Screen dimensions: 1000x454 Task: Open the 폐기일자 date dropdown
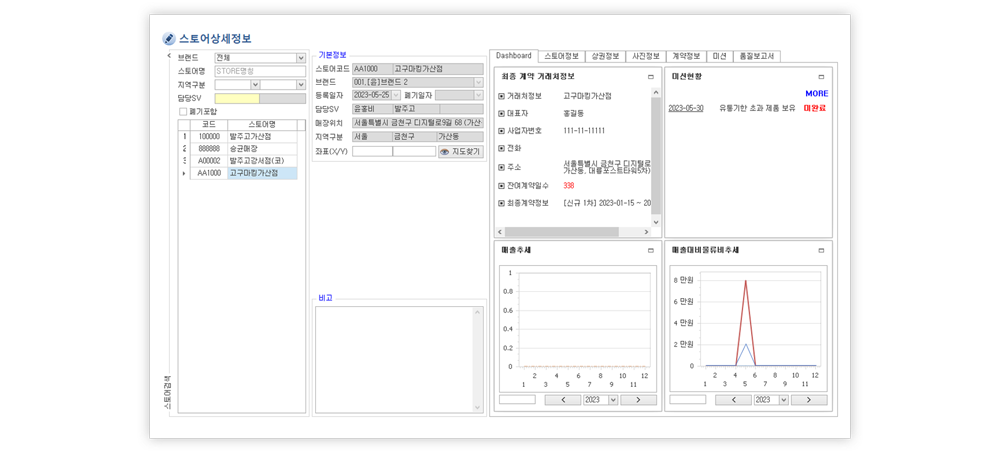coord(478,95)
